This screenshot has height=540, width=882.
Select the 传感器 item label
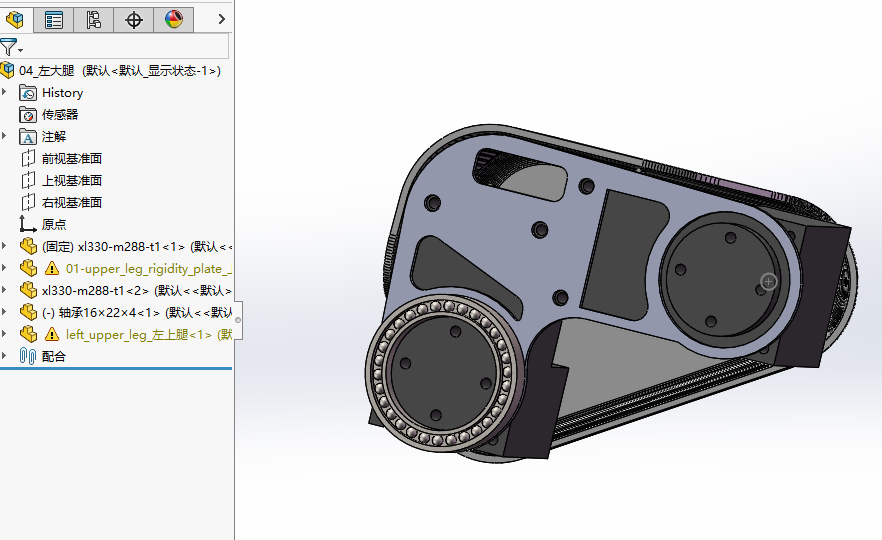[x=60, y=115]
